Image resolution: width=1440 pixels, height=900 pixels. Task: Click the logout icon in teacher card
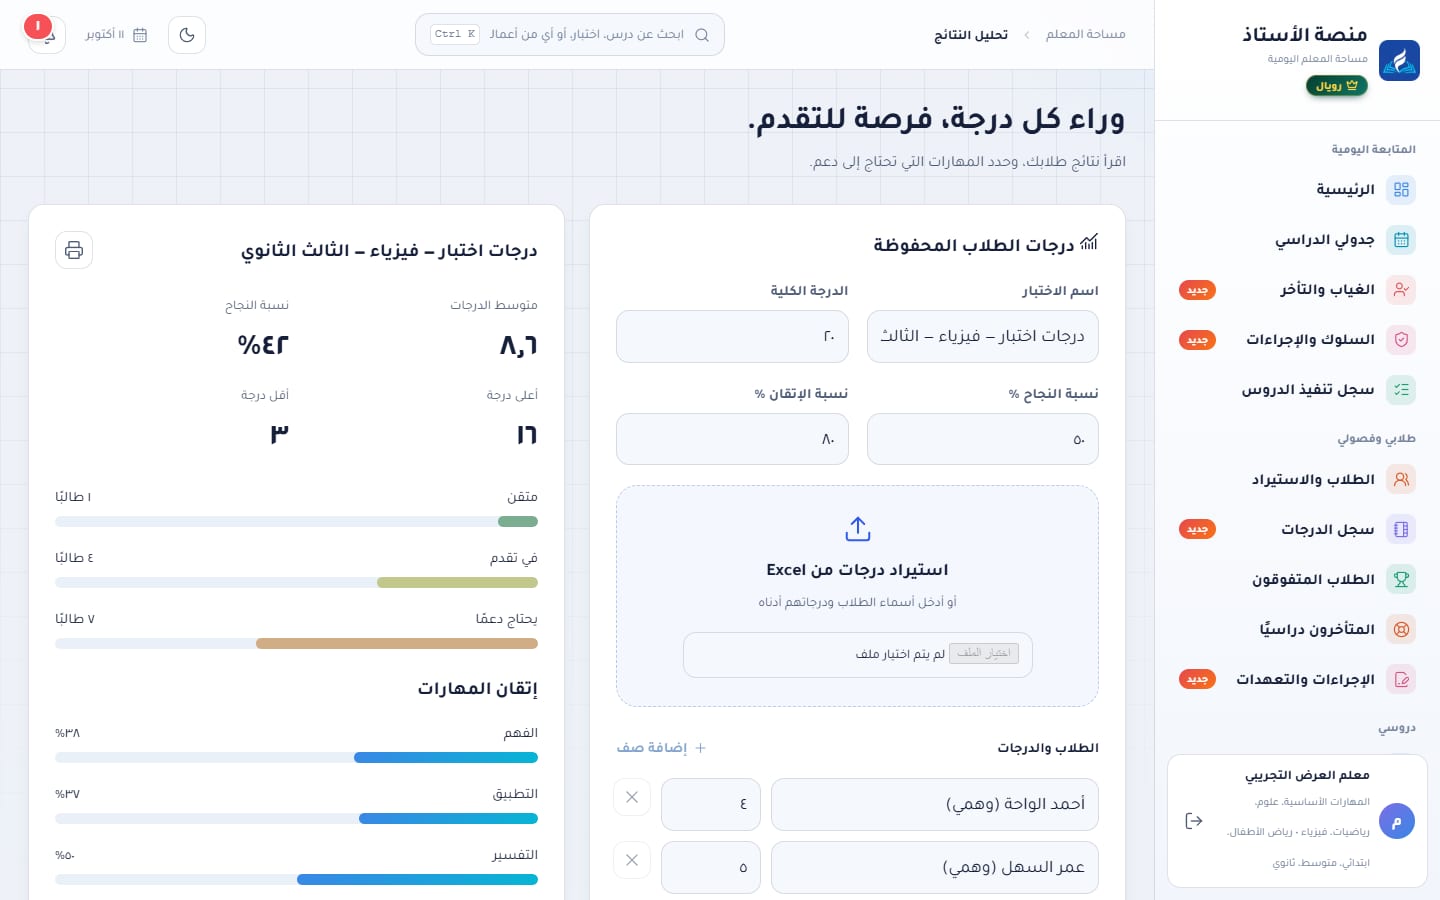(x=1193, y=821)
